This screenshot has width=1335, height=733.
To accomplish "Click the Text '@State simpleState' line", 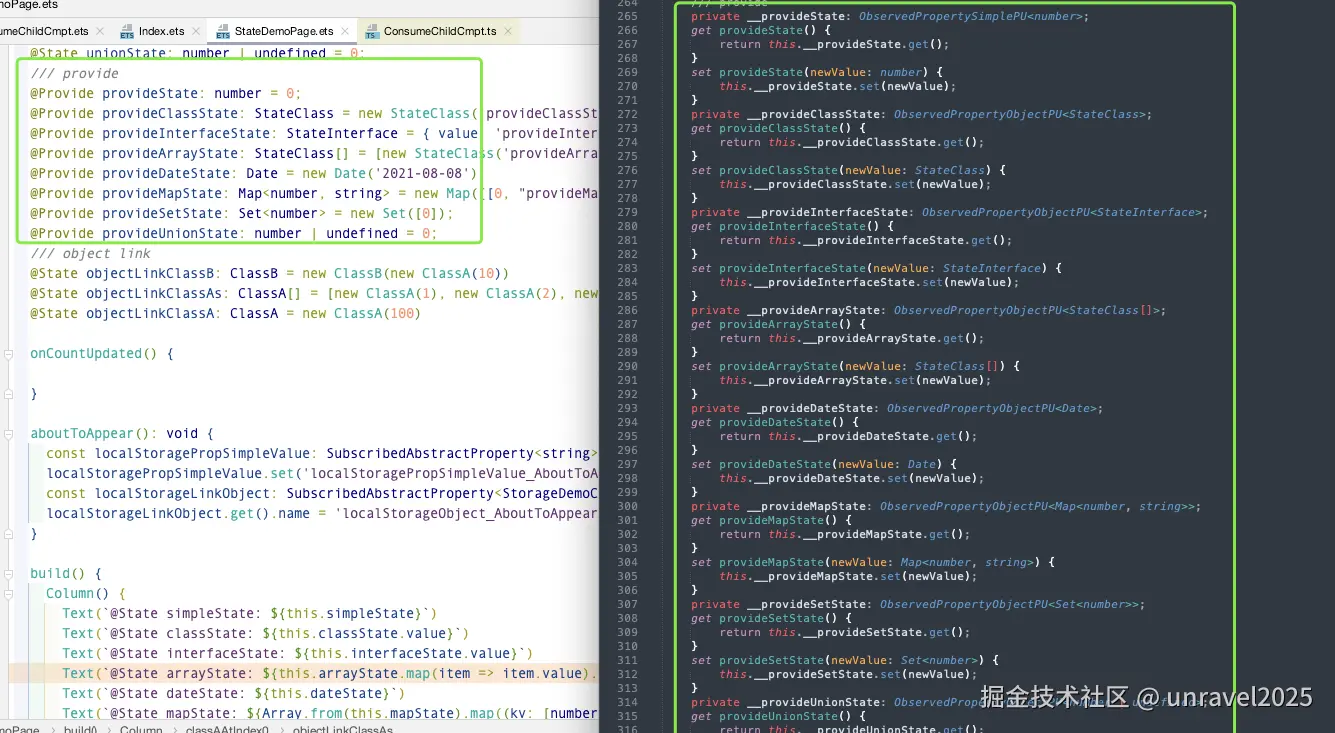I will click(249, 613).
